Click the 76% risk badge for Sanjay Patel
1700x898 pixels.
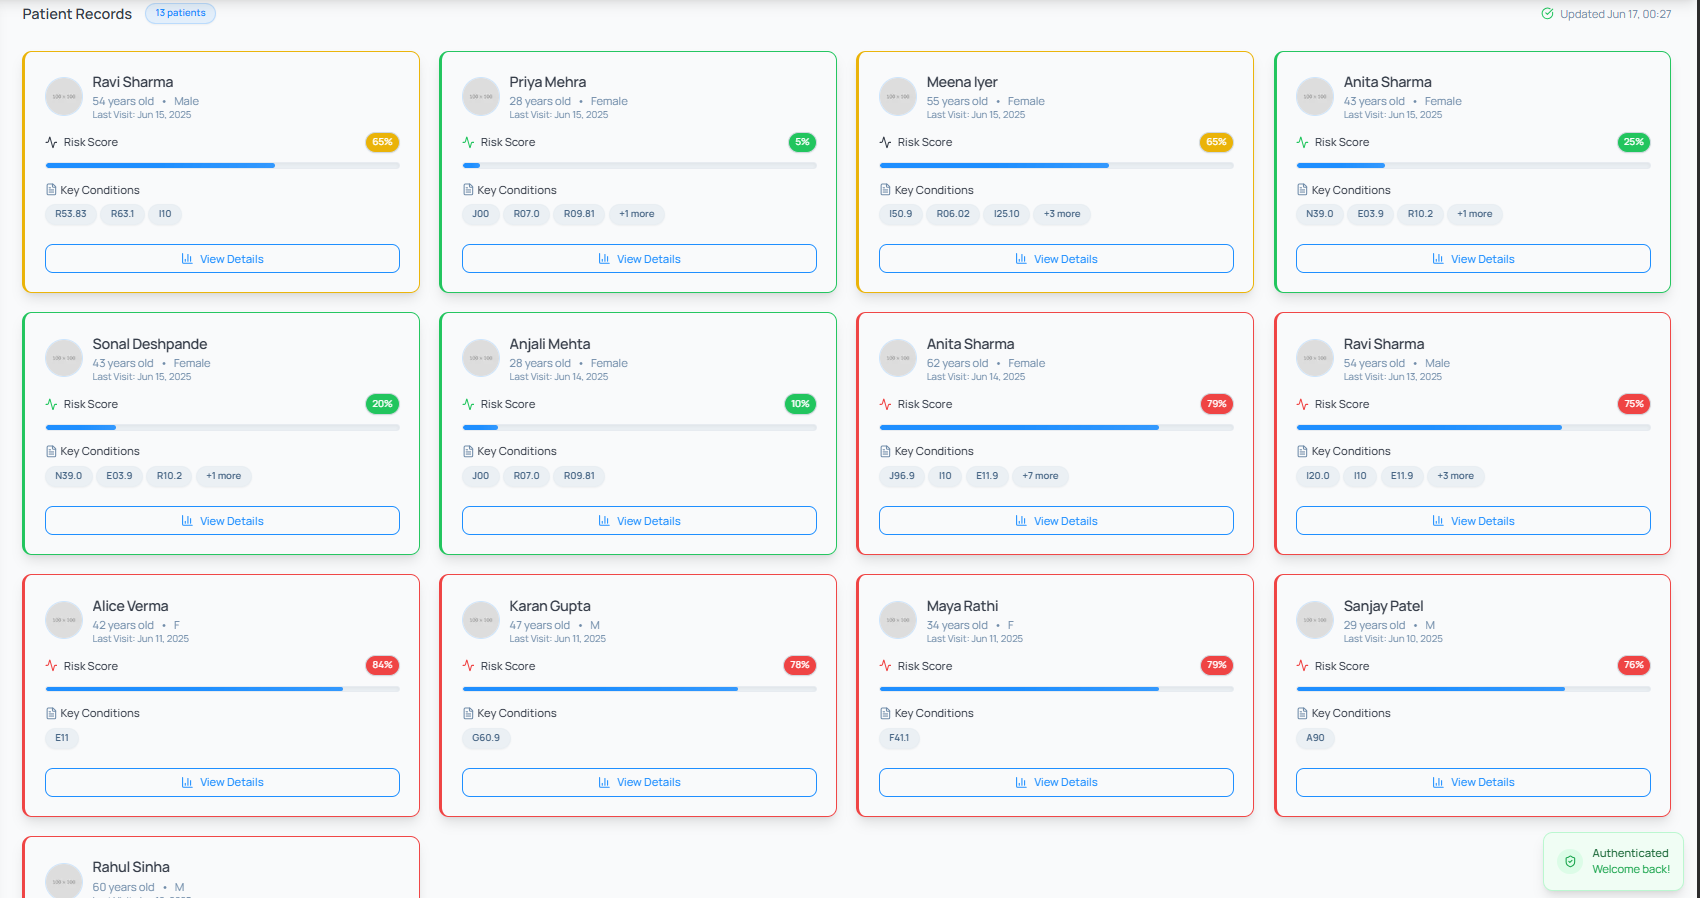coord(1634,665)
